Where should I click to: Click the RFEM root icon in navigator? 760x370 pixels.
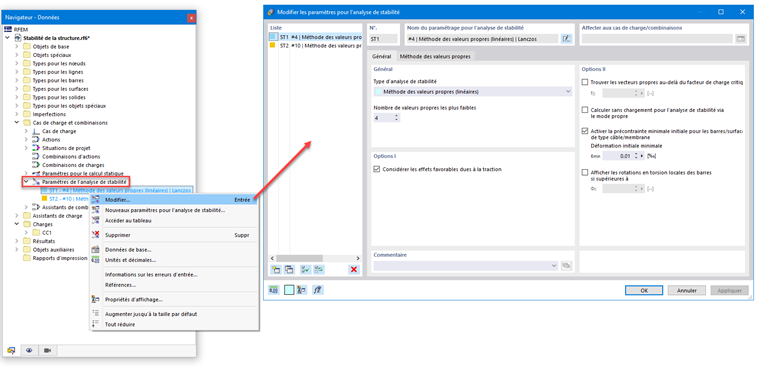[x=7, y=30]
